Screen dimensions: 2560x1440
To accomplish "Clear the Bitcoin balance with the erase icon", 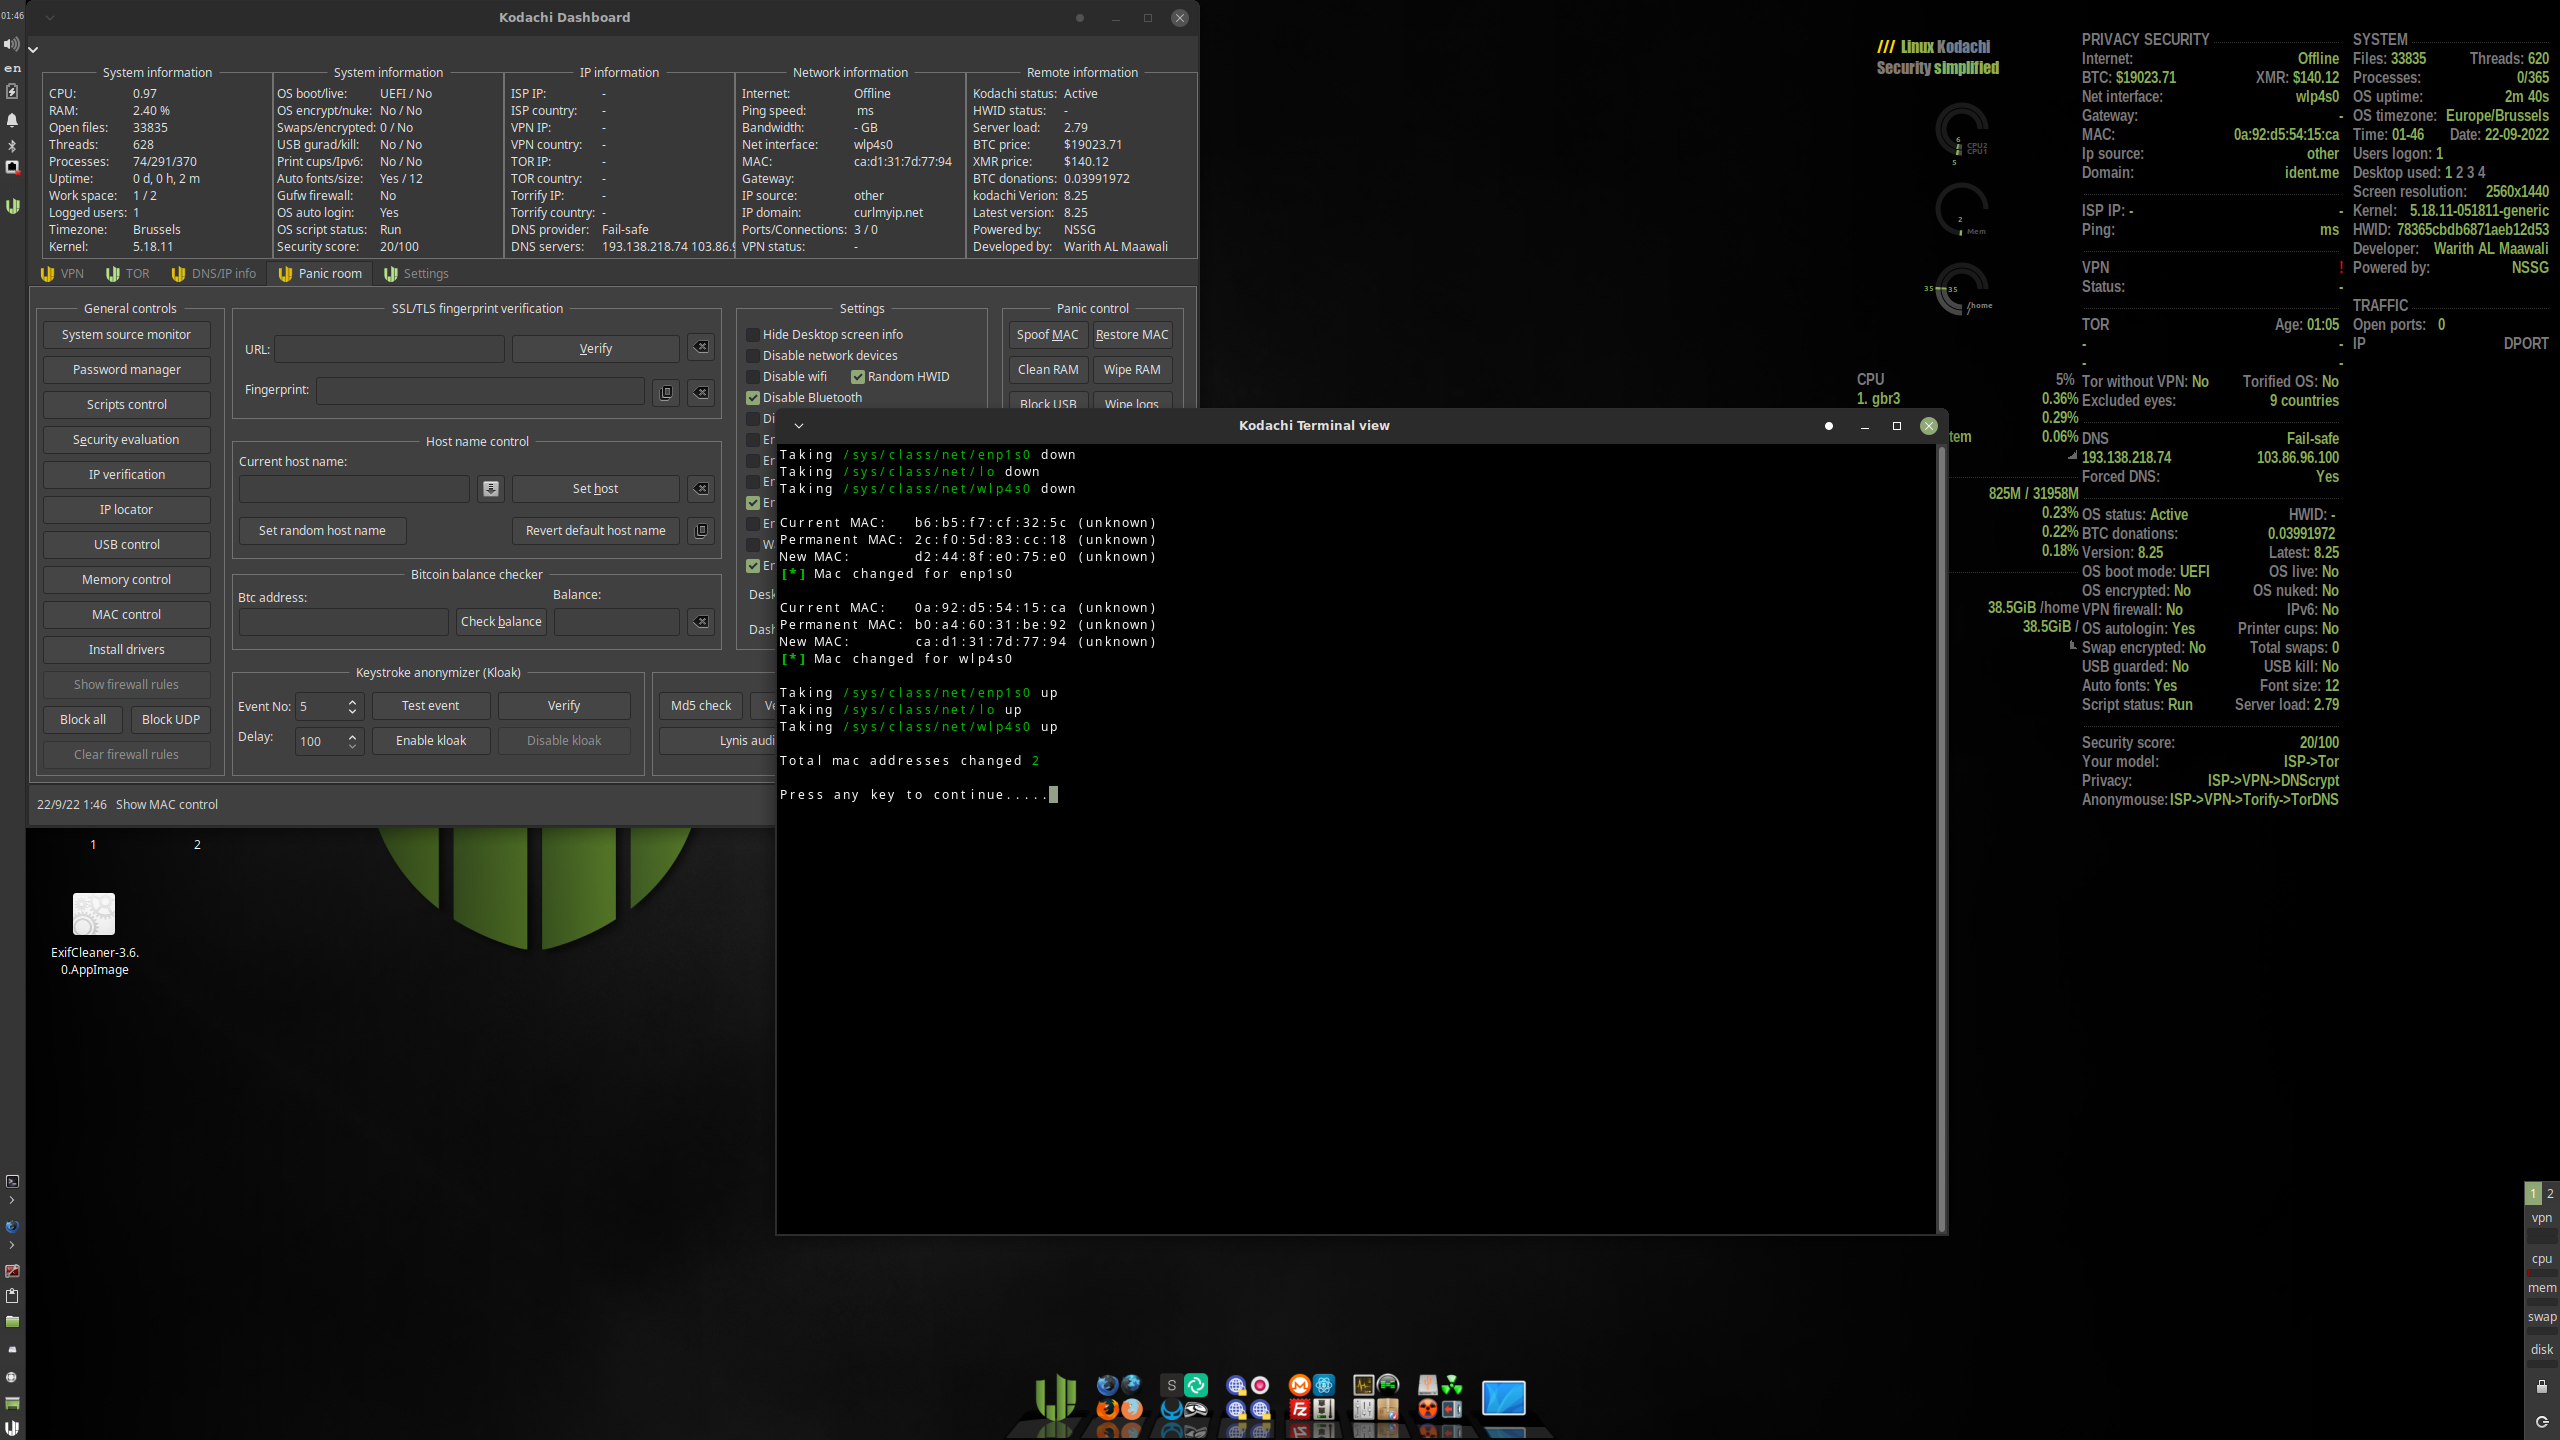I will tap(701, 621).
